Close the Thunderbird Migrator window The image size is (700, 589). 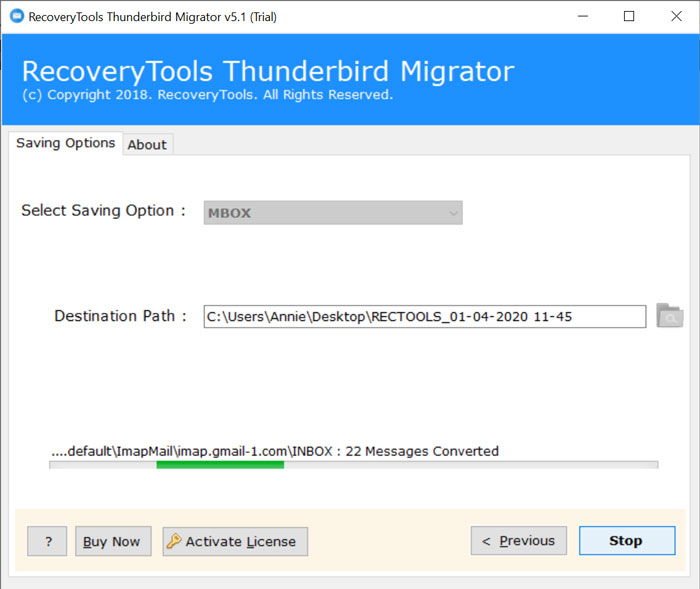click(x=676, y=17)
